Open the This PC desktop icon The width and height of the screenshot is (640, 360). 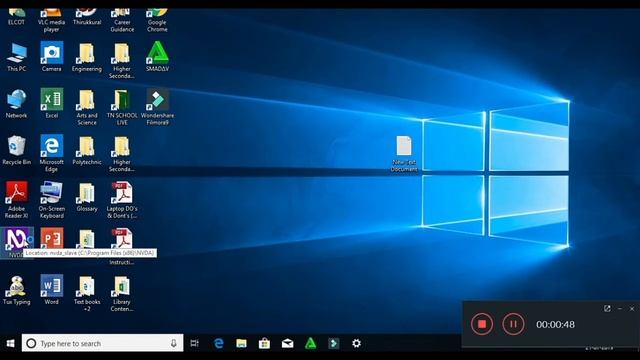(17, 57)
